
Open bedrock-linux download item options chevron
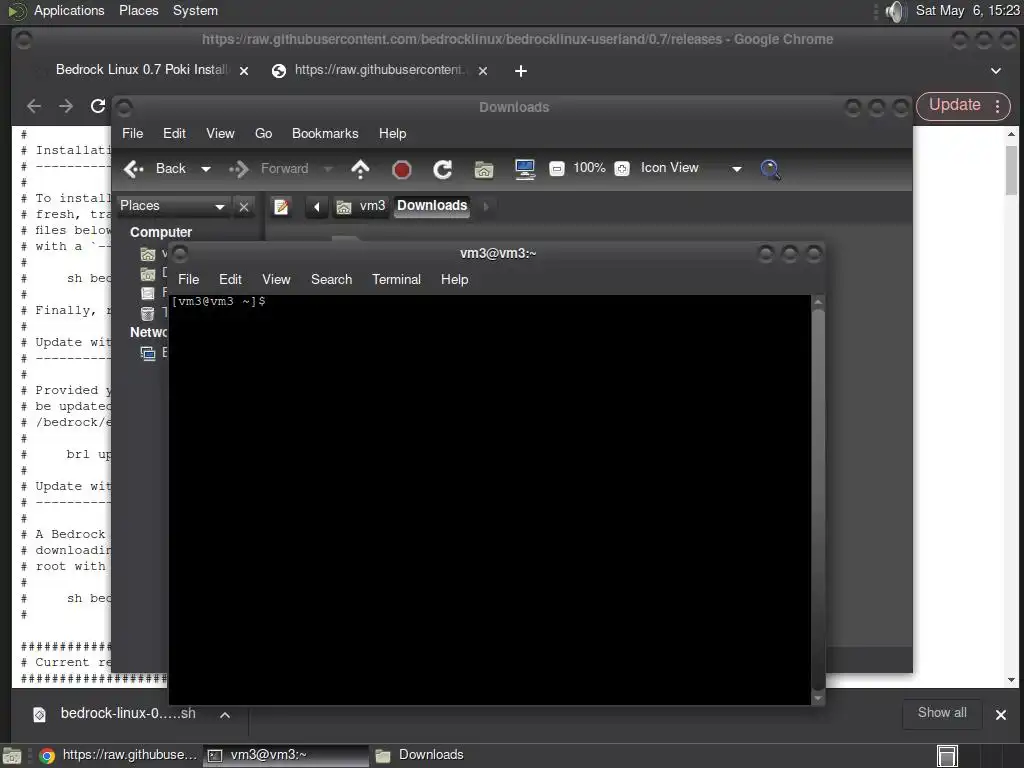[x=225, y=715]
